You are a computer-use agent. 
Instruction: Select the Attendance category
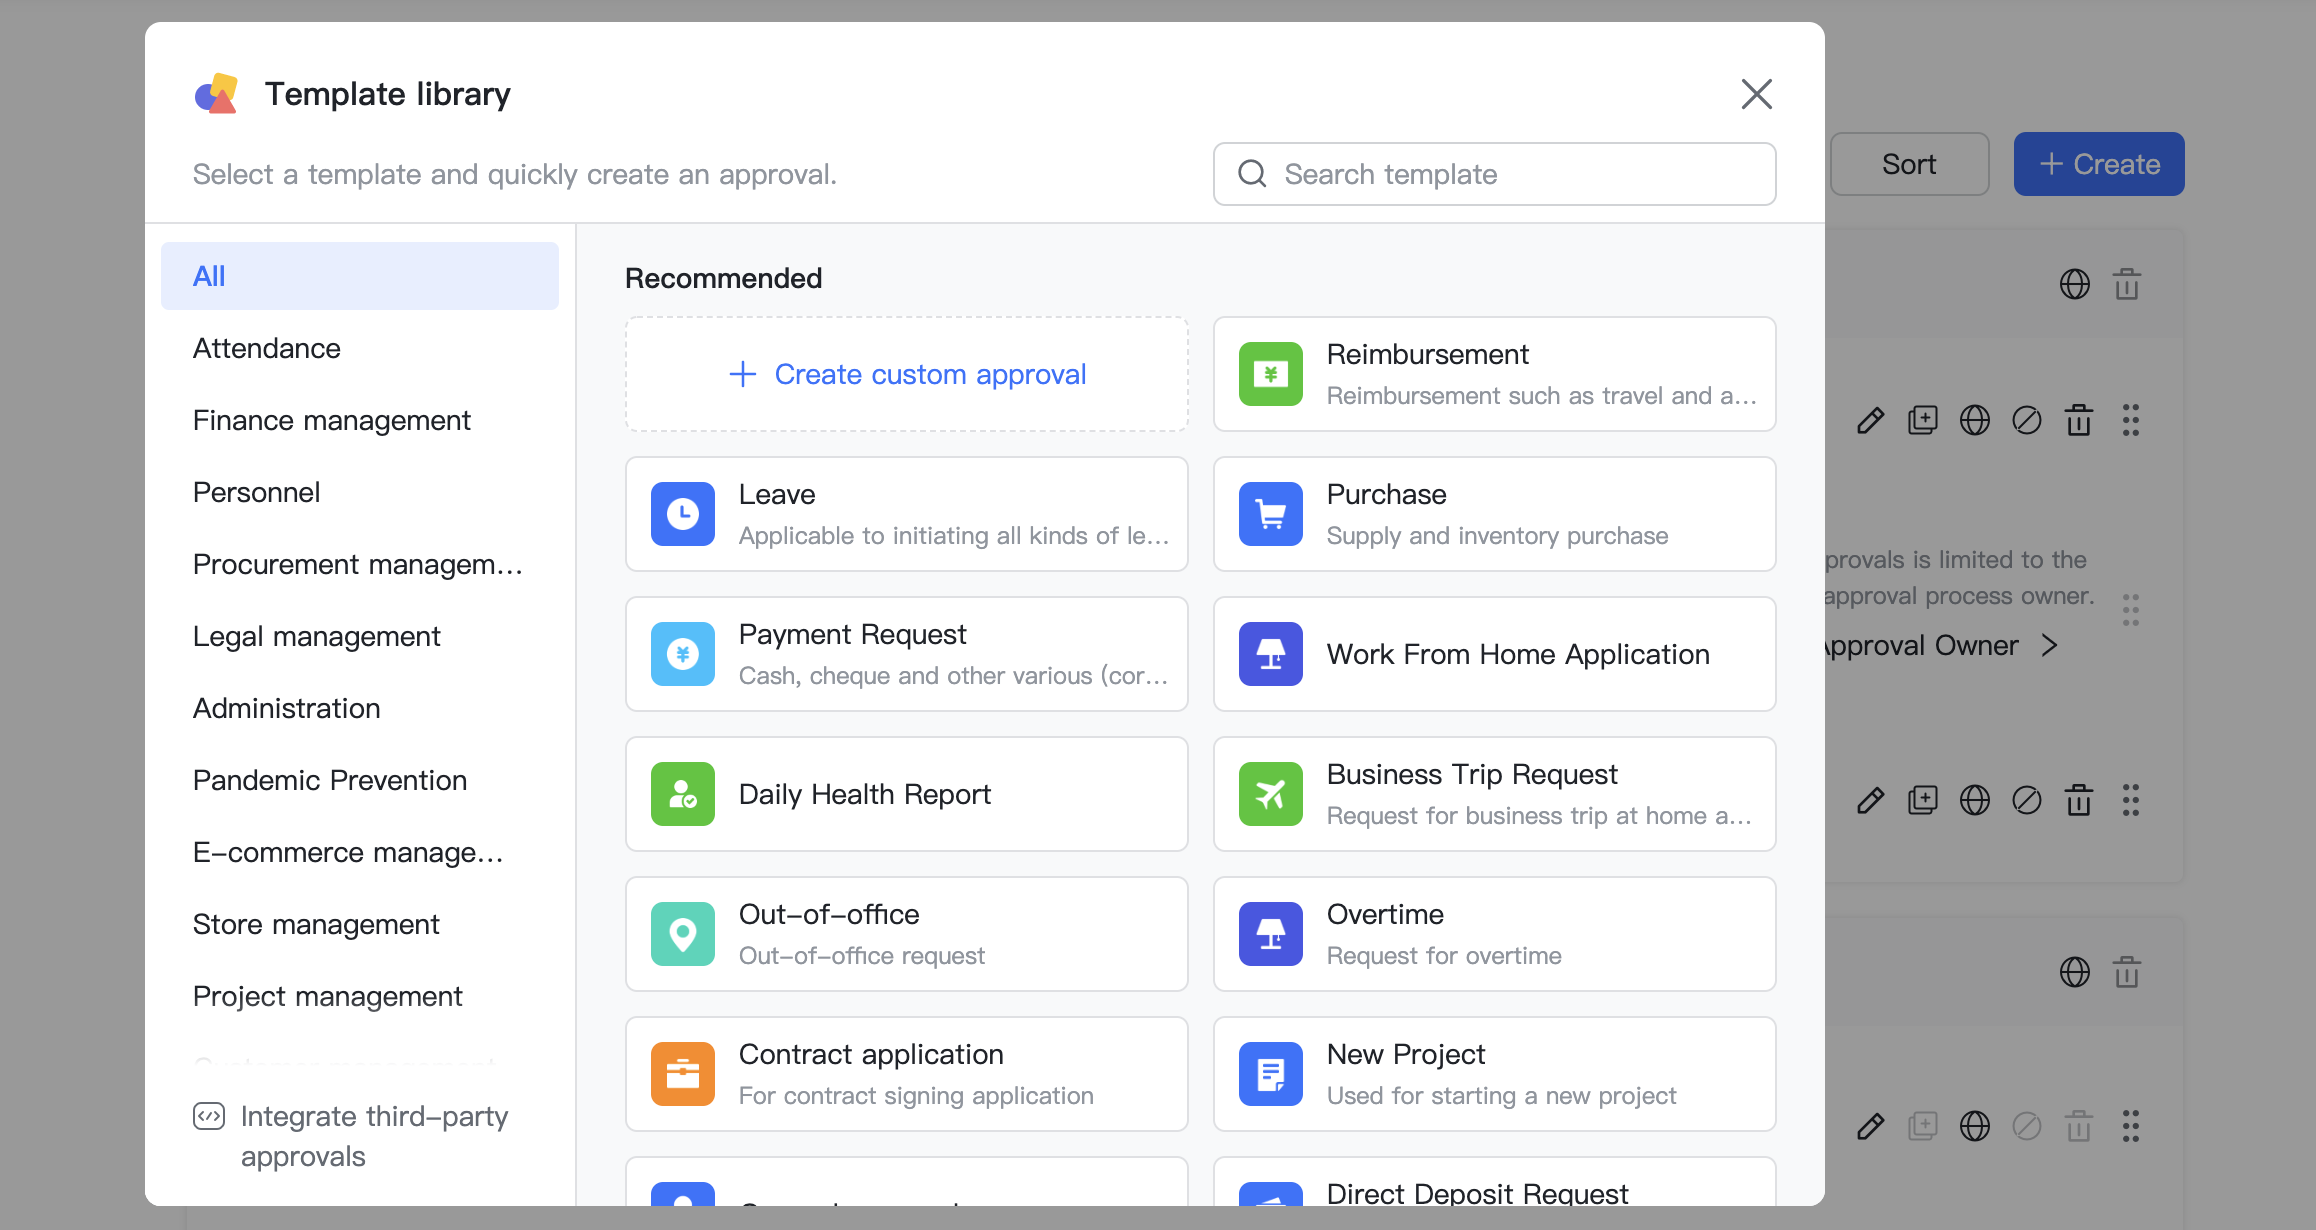266,348
